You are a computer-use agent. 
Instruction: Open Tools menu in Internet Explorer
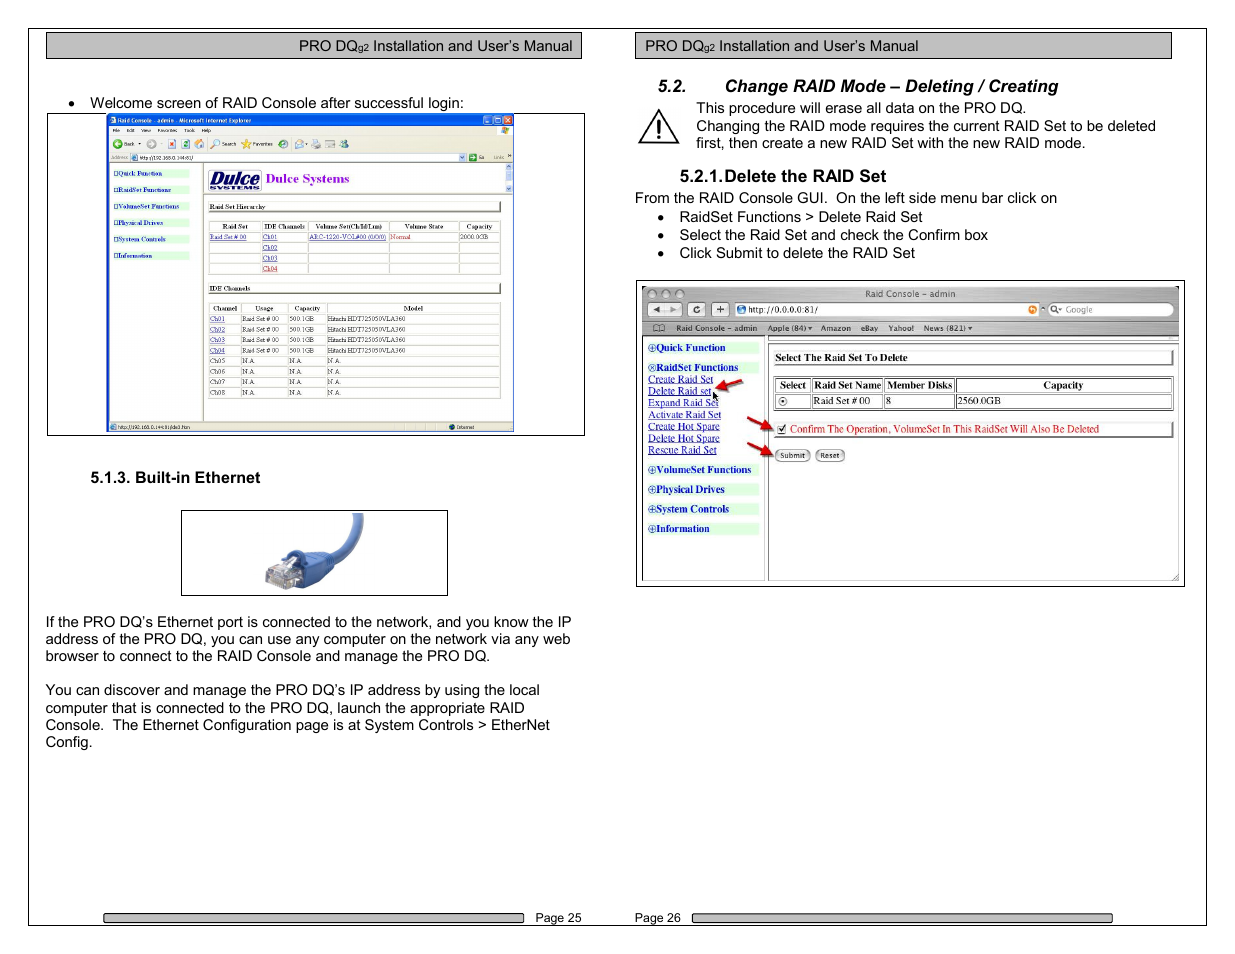pyautogui.click(x=189, y=130)
